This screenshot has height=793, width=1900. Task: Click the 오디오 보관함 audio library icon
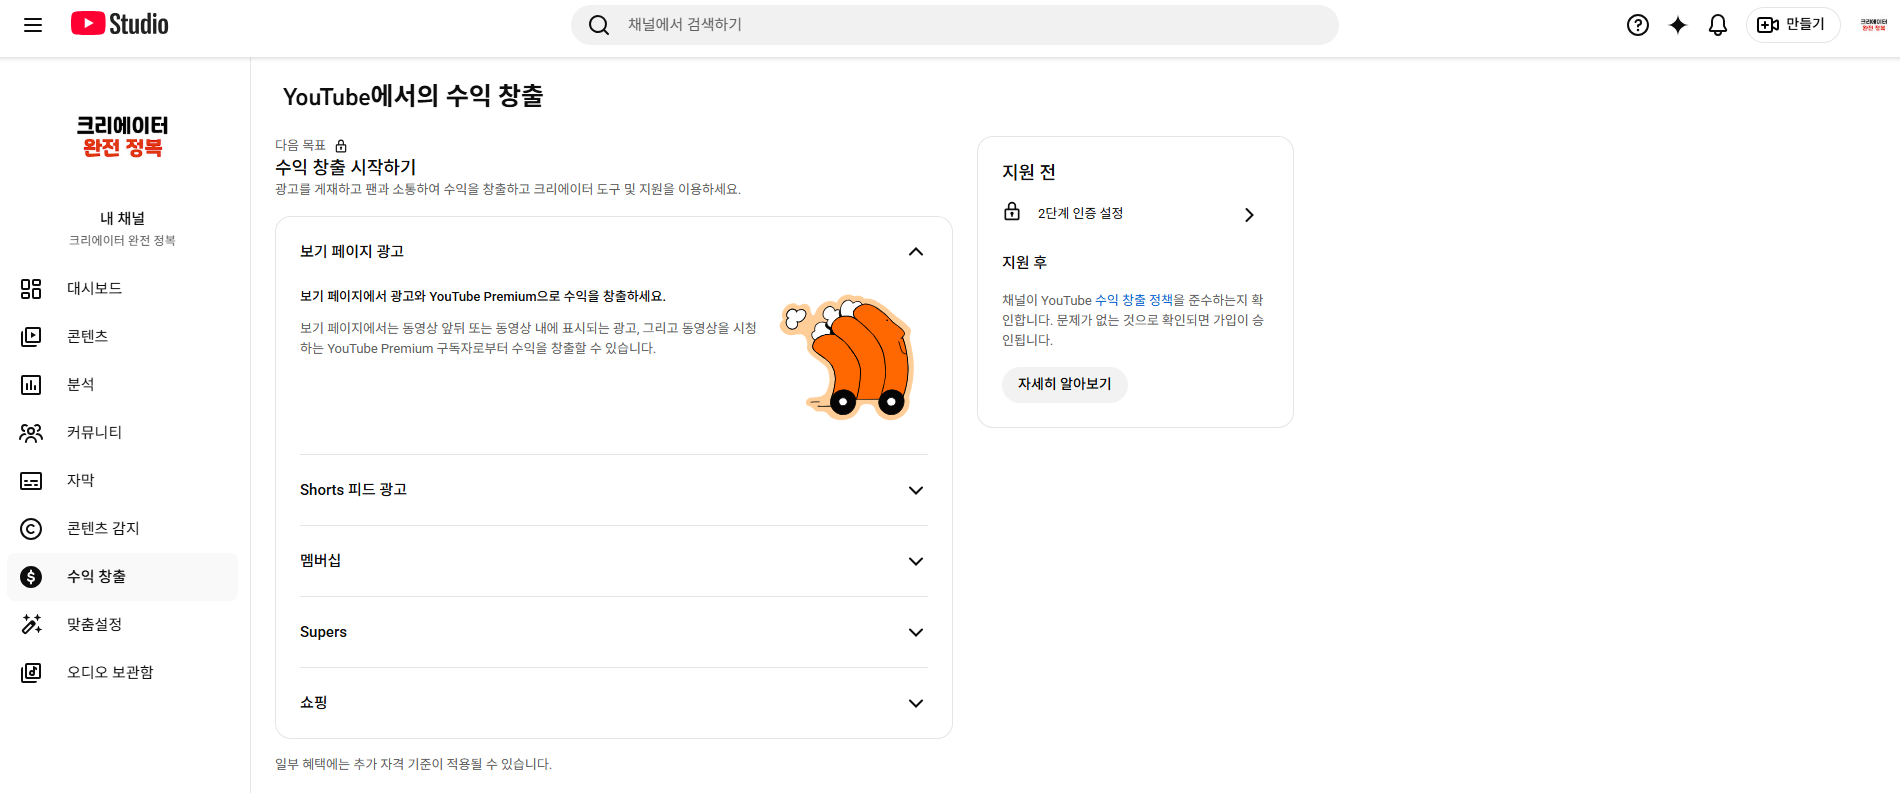[31, 673]
